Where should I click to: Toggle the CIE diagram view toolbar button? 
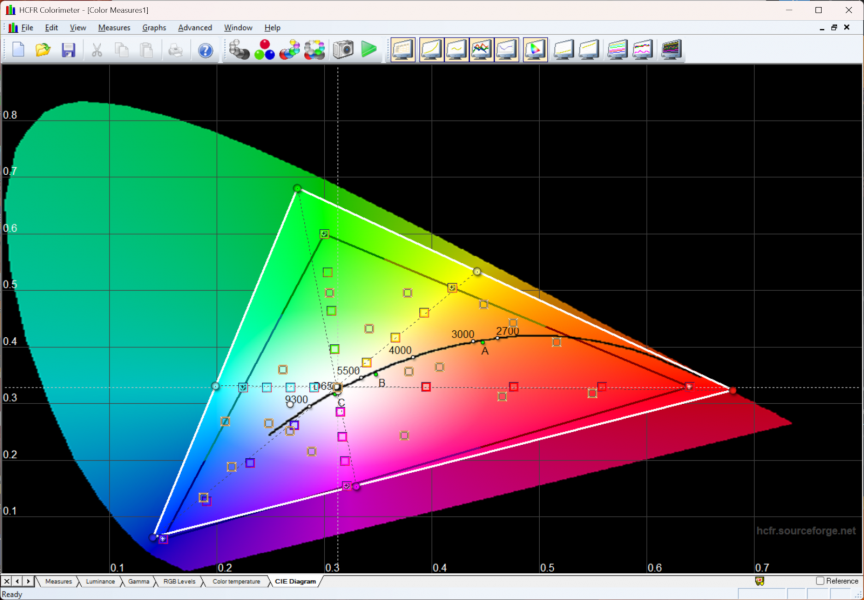[x=534, y=49]
